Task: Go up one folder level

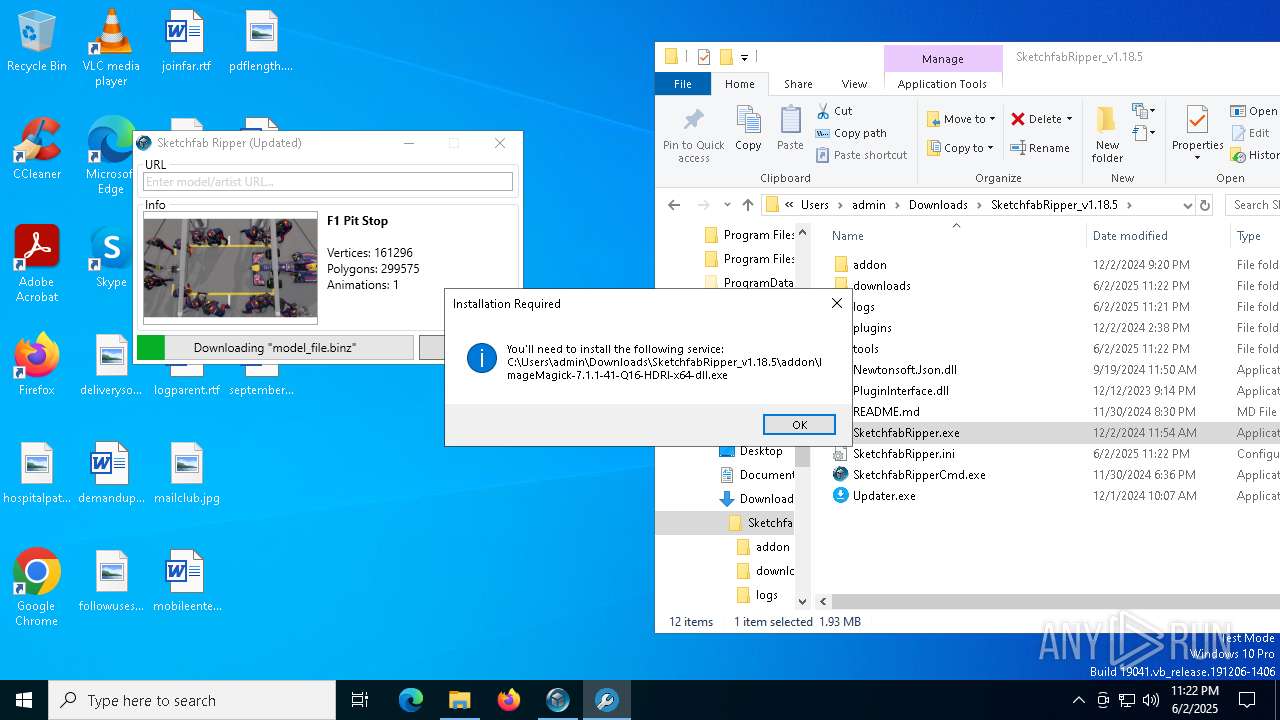Action: [x=748, y=205]
